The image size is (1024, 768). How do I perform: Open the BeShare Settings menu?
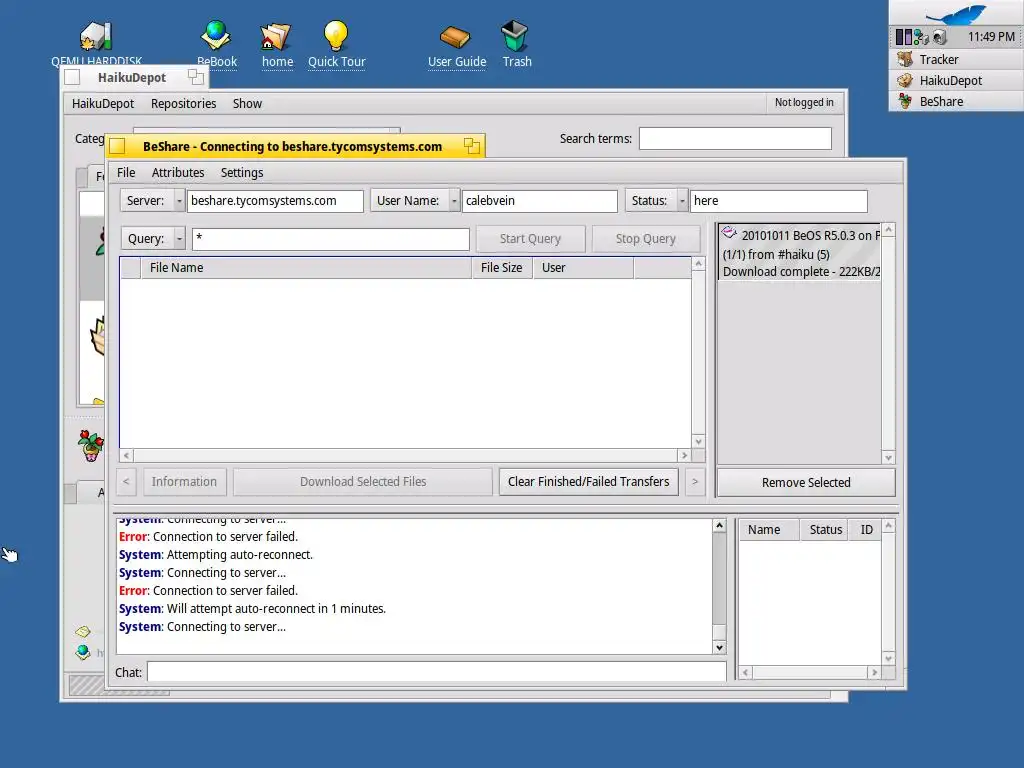click(242, 172)
